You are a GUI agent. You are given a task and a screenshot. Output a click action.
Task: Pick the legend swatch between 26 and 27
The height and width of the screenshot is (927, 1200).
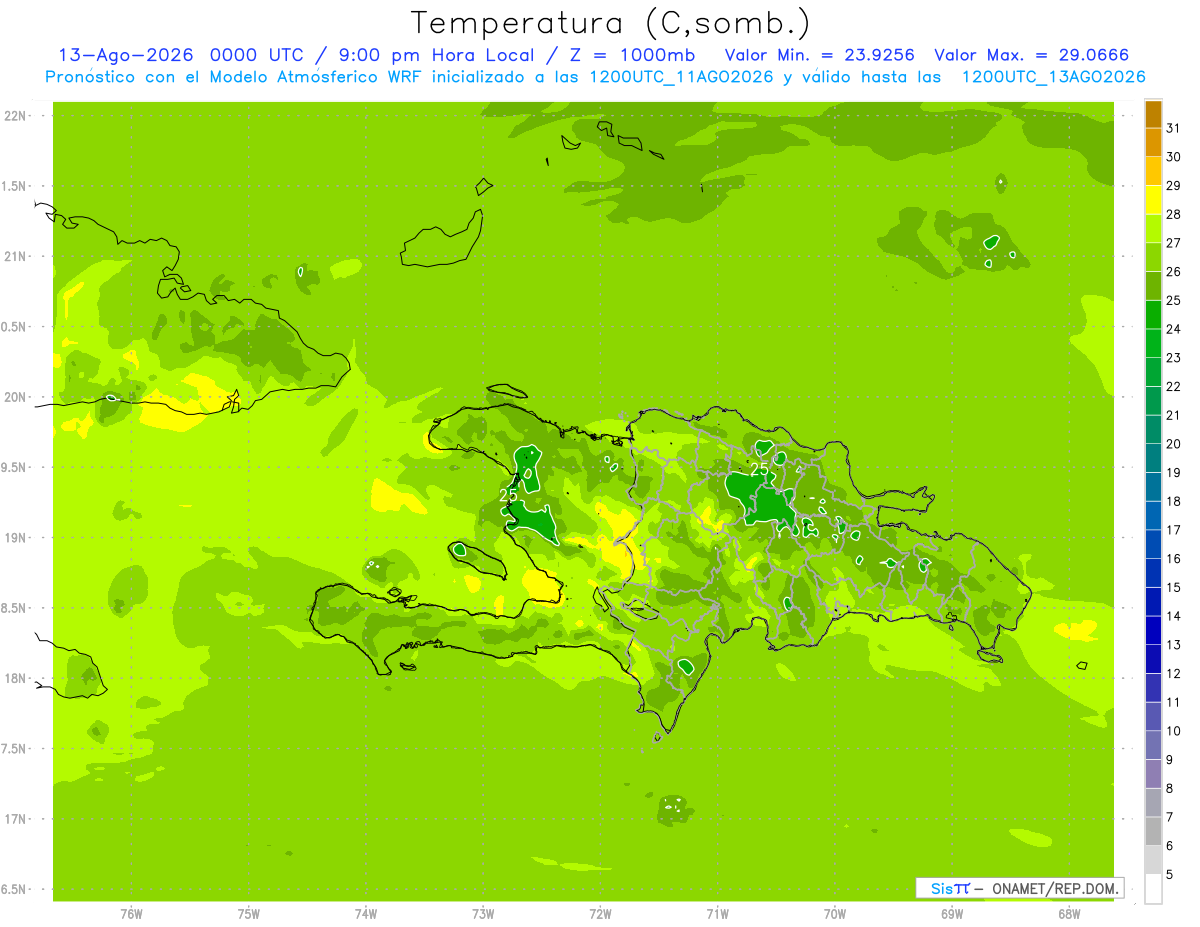pos(1153,257)
